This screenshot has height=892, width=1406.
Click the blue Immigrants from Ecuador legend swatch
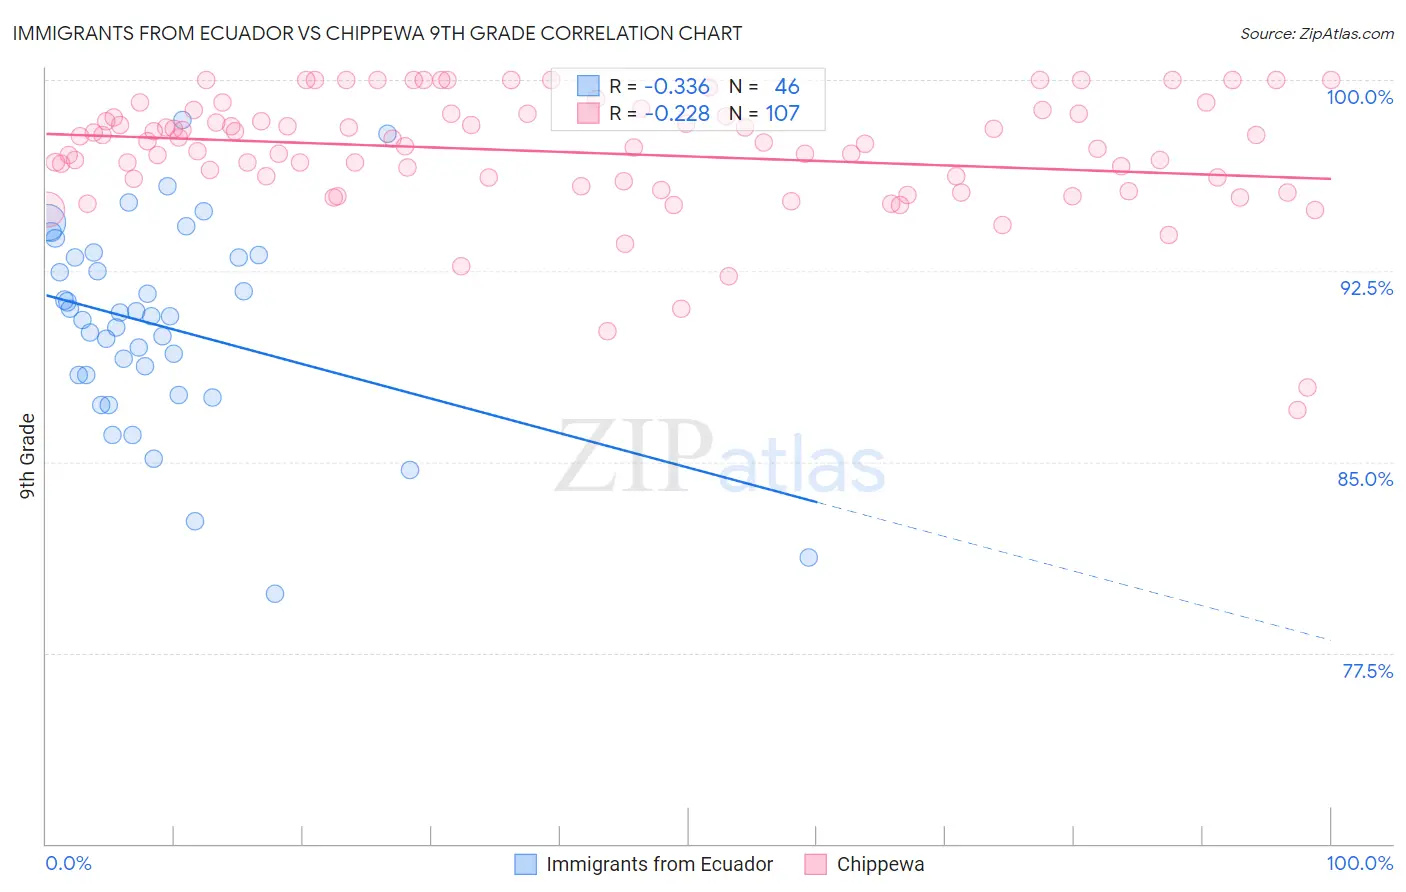click(525, 864)
